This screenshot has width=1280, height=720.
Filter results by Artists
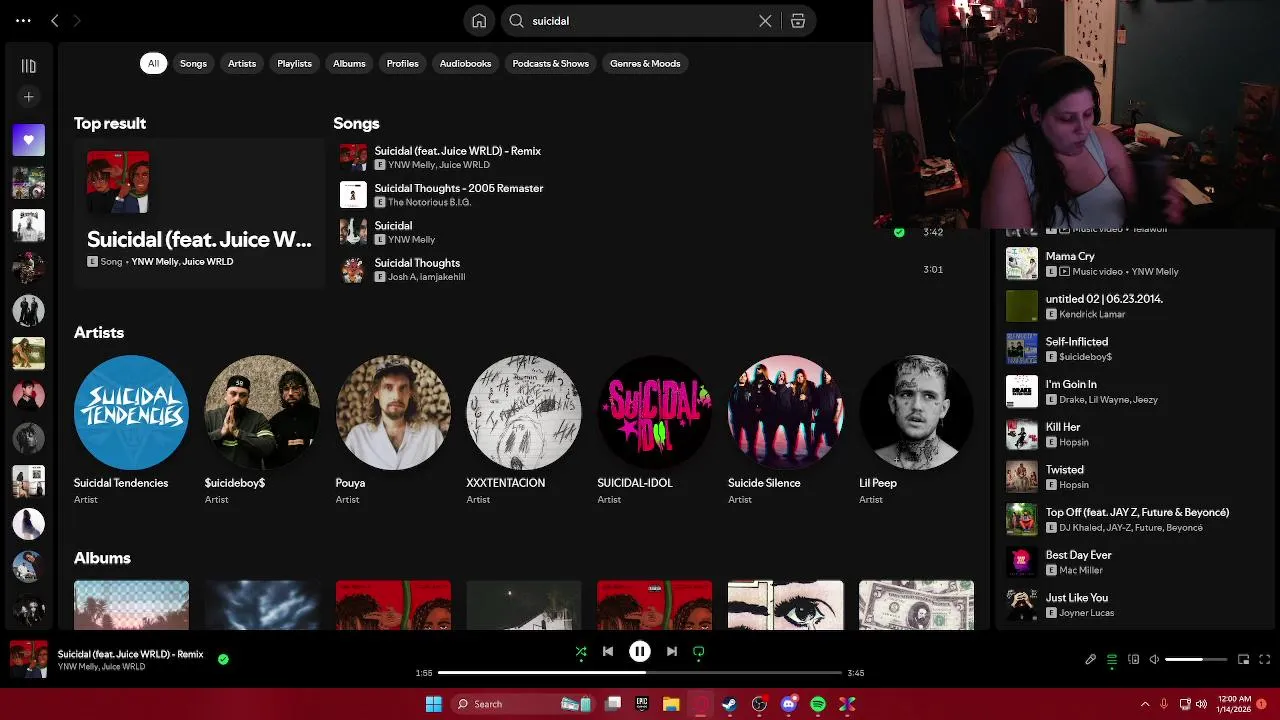[x=242, y=63]
